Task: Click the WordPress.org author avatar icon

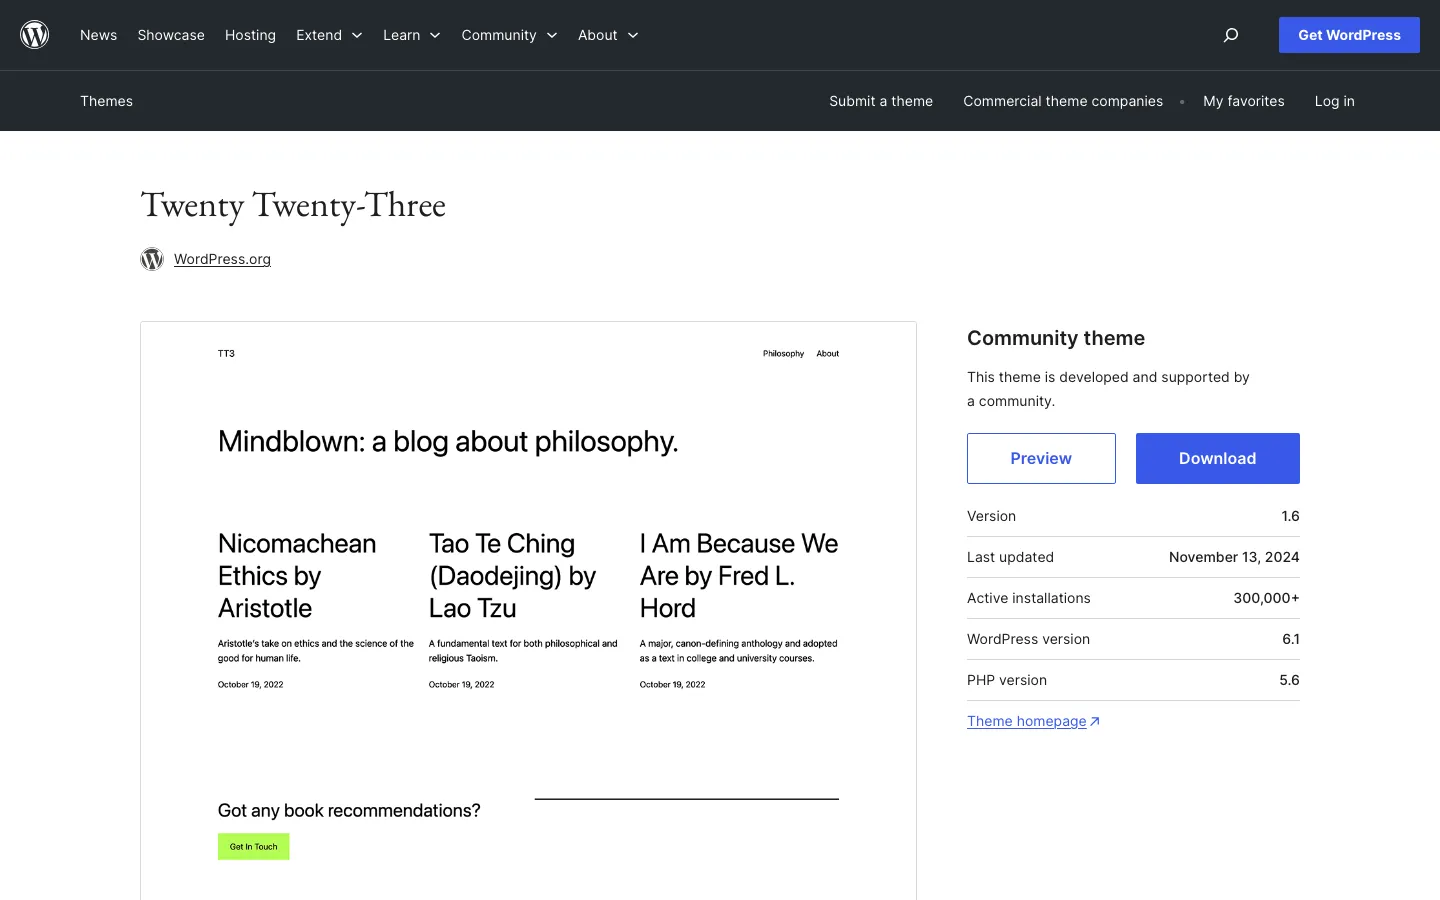Action: (152, 259)
